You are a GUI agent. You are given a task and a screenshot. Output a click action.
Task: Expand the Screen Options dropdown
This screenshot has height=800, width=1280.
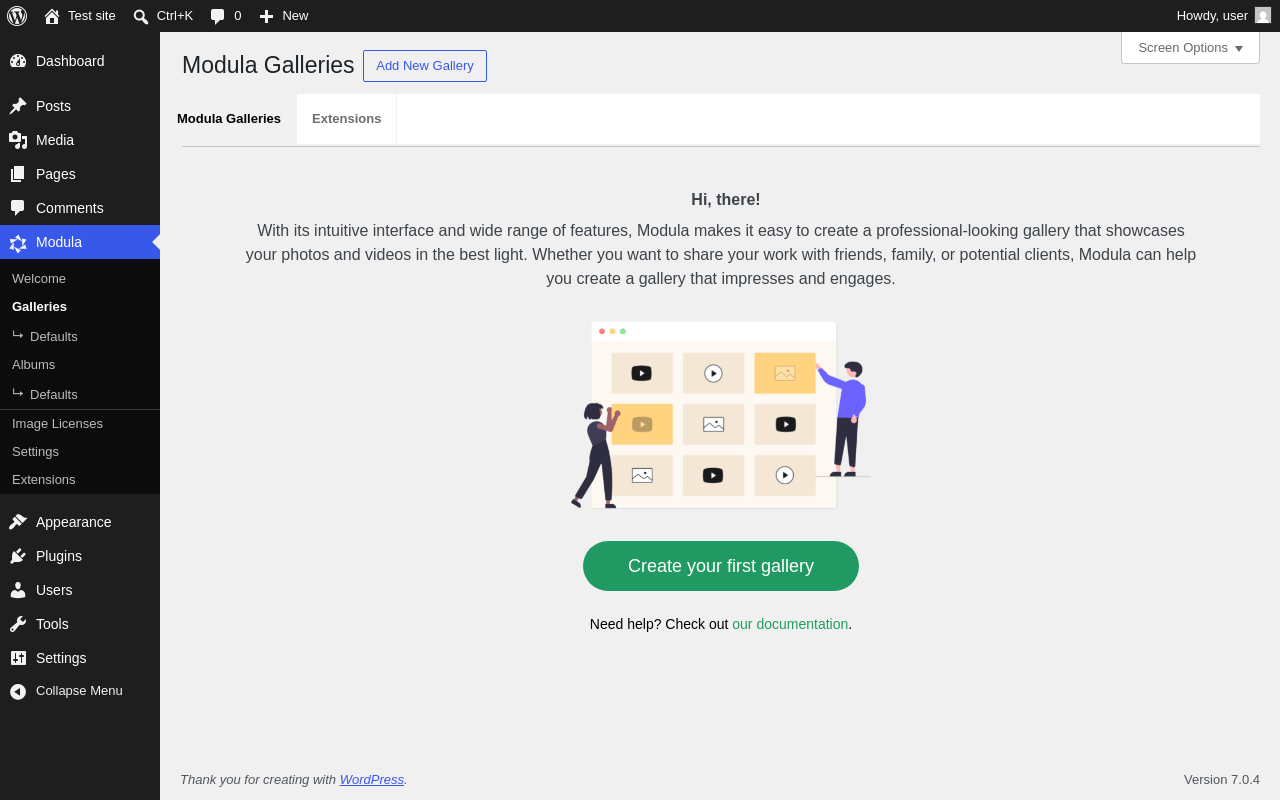(1190, 47)
